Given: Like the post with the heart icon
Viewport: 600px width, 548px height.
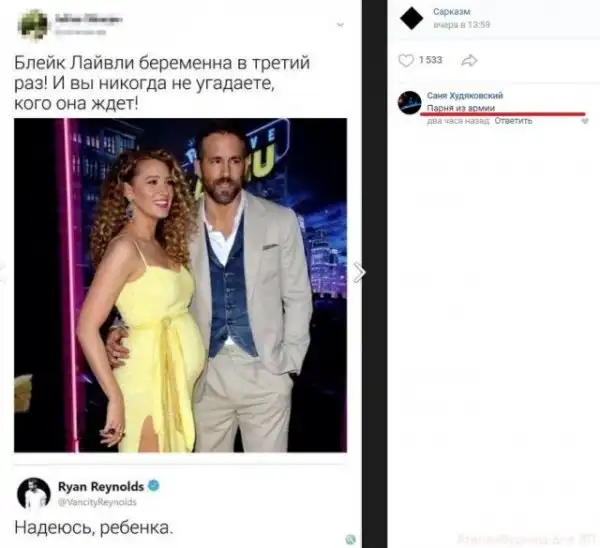Looking at the screenshot, I should tap(405, 61).
